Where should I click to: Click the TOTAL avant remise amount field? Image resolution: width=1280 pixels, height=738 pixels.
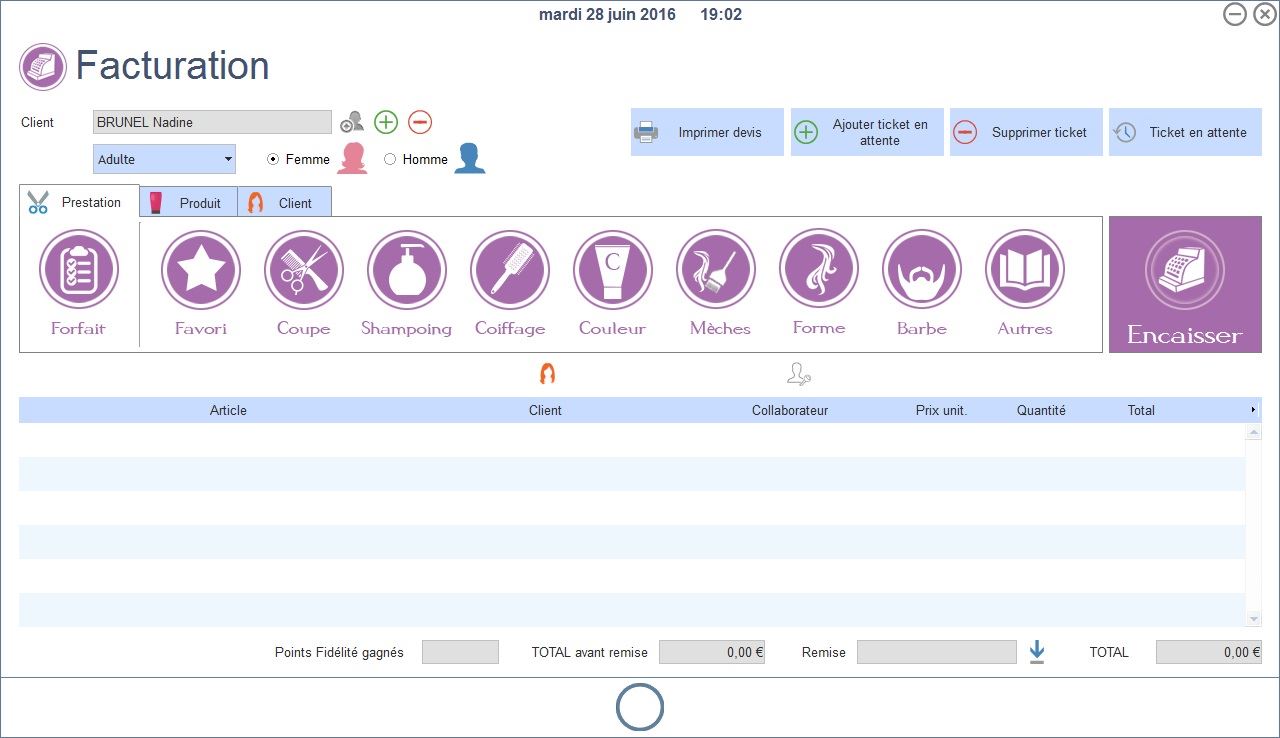click(712, 652)
